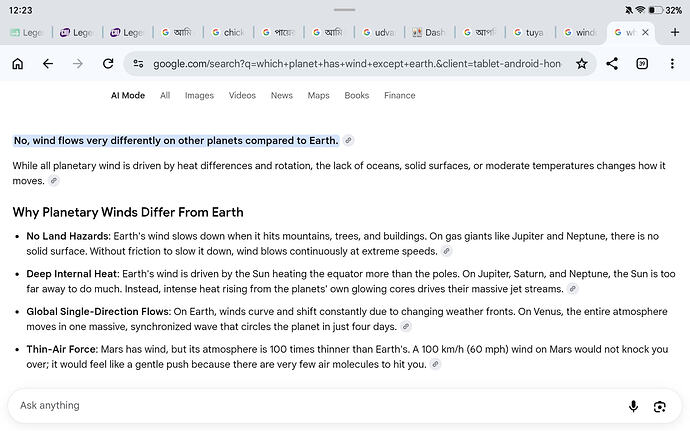The height and width of the screenshot is (431, 690).
Task: Switch to the 'Dash' browser tab
Action: point(429,32)
